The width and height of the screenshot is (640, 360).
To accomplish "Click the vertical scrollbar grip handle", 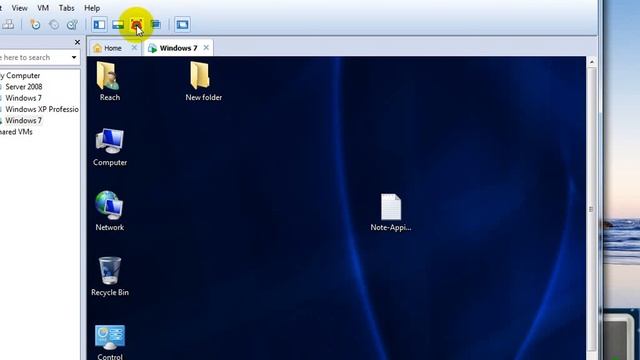I will coord(591,209).
